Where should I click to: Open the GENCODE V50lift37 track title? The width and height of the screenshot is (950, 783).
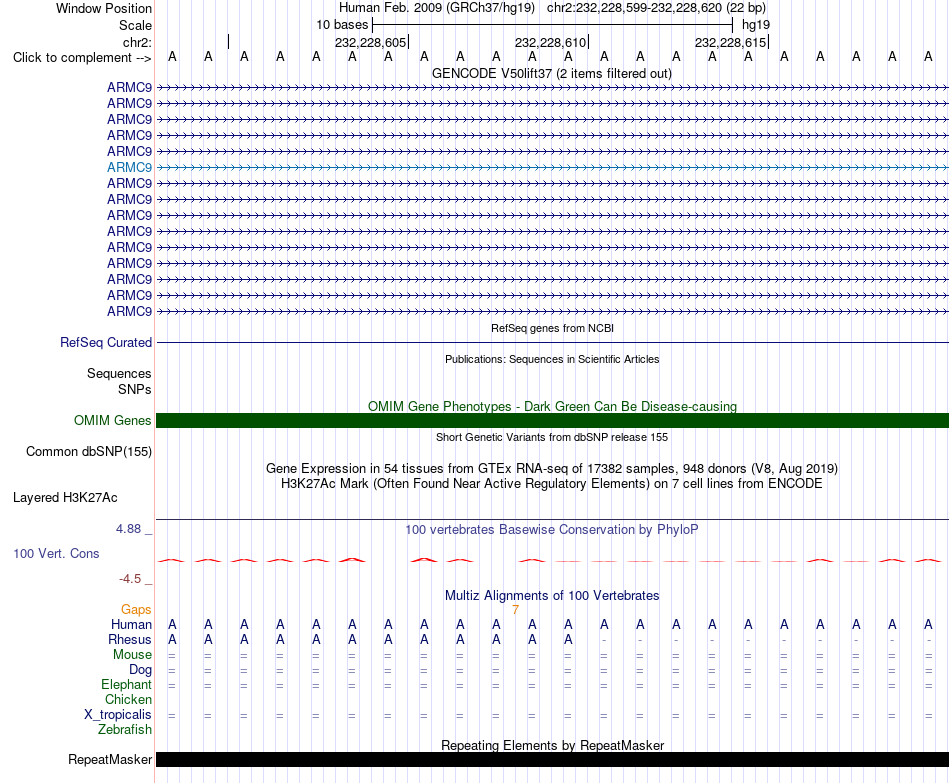(x=552, y=73)
